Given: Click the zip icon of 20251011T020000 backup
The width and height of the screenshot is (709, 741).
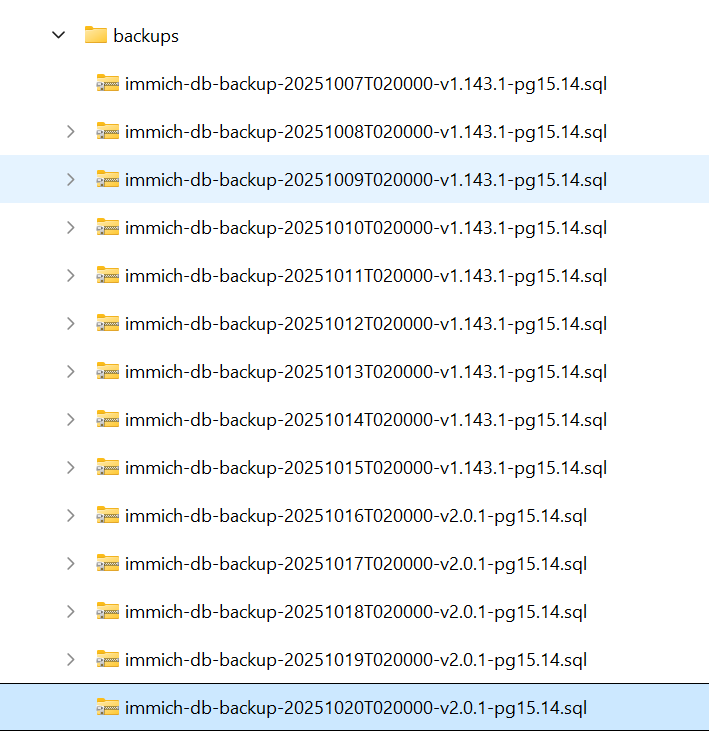Looking at the screenshot, I should (x=108, y=275).
